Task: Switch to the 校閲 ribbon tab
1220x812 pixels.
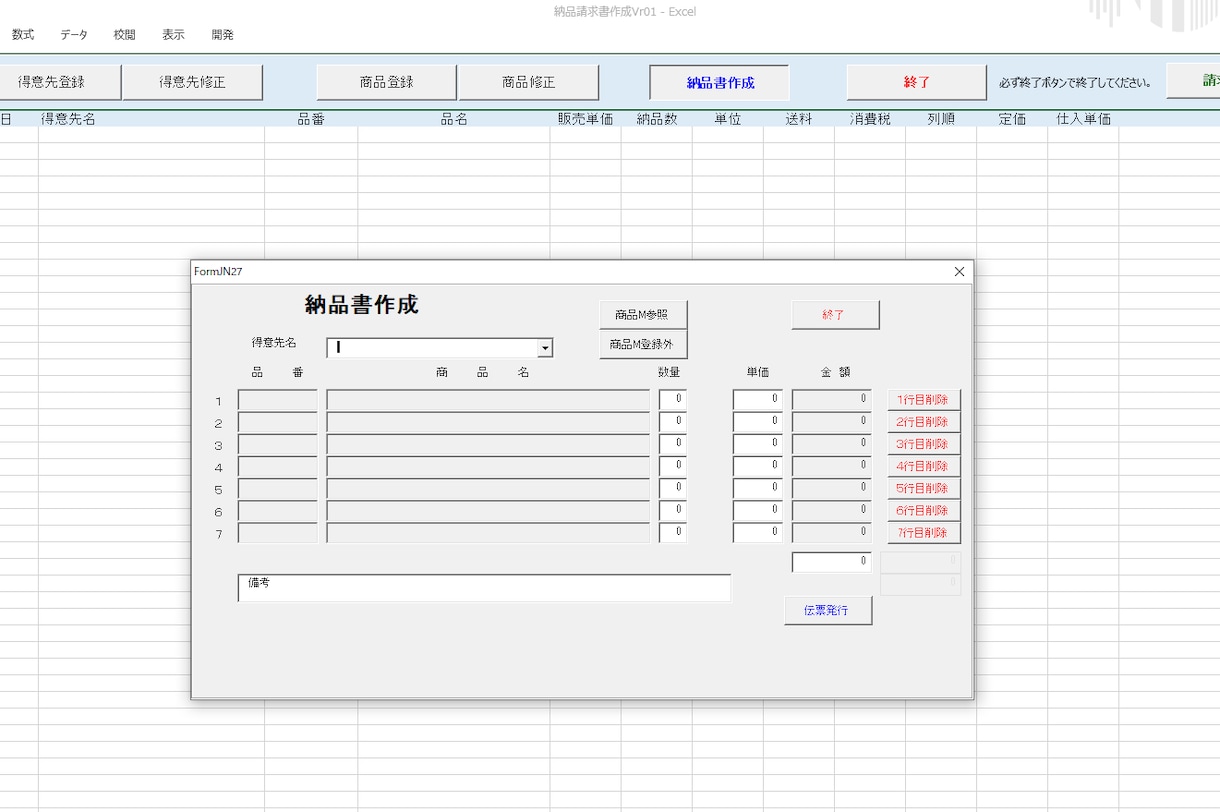Action: click(x=124, y=34)
